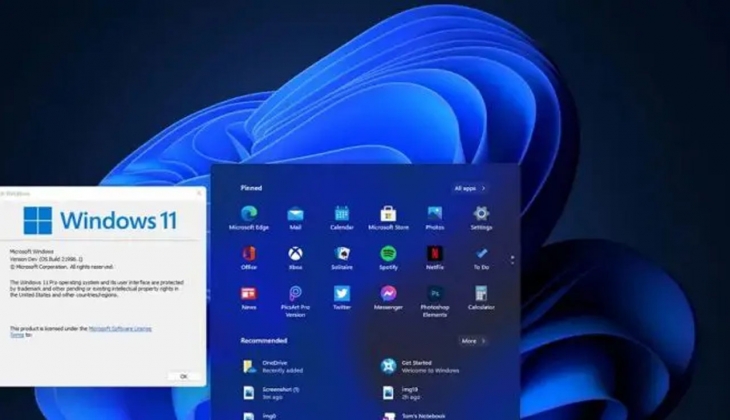Viewport: 730px width, 420px height.
Task: Start the Solitaire game
Action: click(342, 258)
